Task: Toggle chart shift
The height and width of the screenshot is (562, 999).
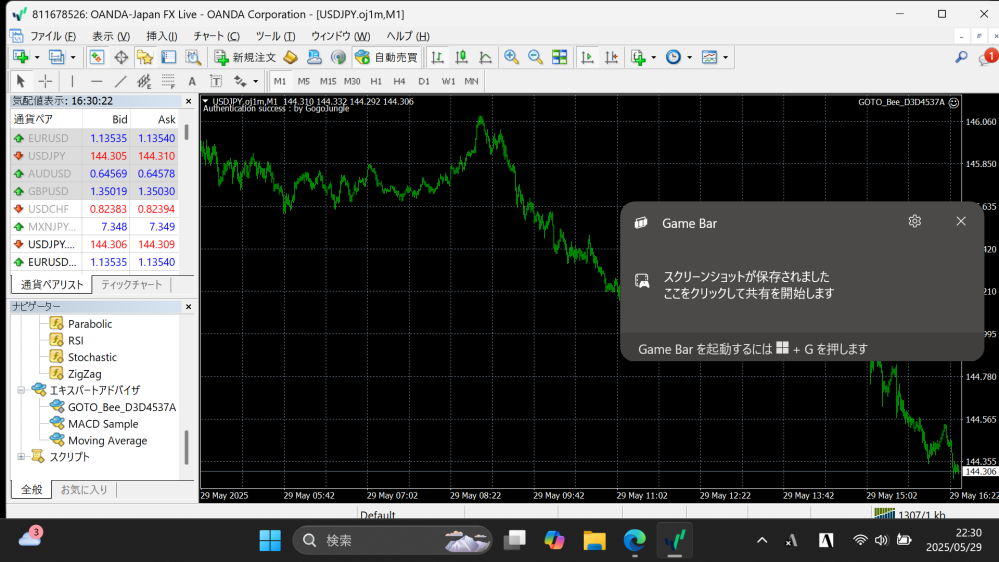Action: [x=611, y=57]
